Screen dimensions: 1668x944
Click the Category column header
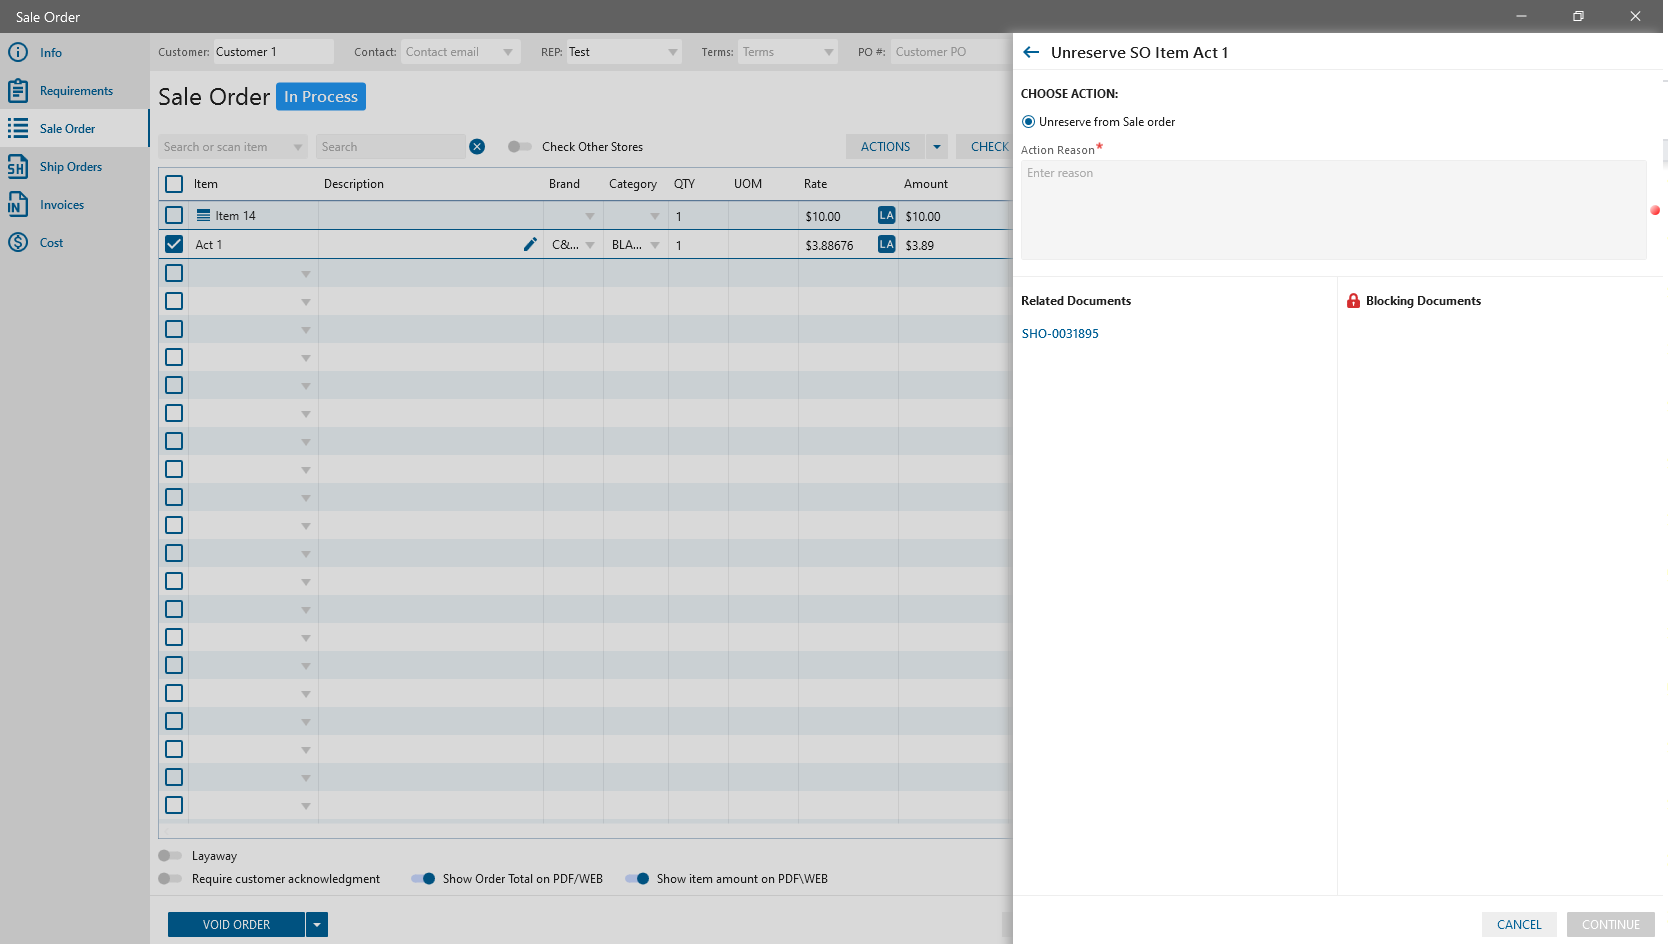pos(633,184)
